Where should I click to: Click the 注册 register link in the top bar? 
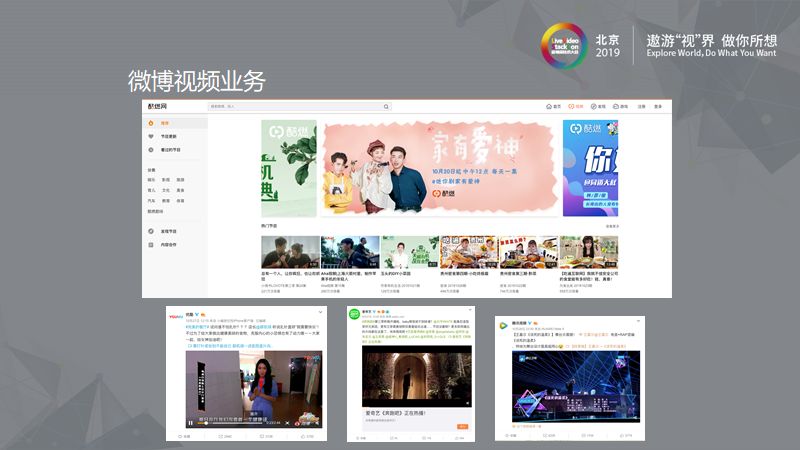click(641, 107)
